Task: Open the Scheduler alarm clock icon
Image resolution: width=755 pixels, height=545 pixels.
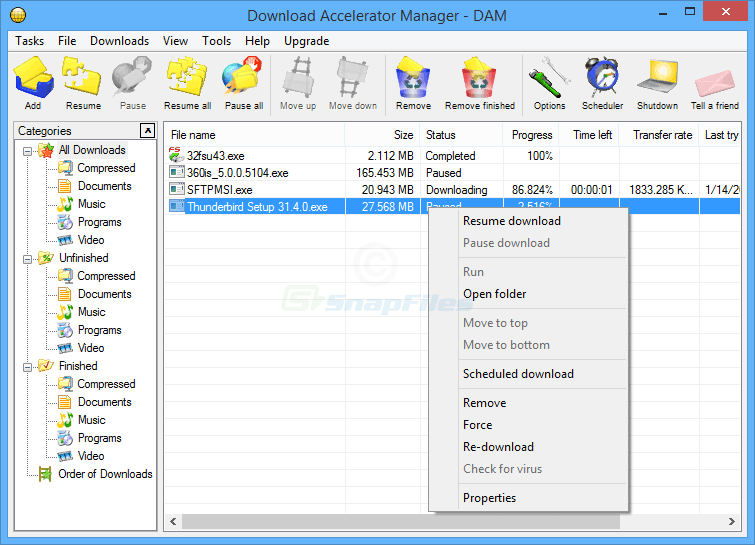Action: point(602,77)
